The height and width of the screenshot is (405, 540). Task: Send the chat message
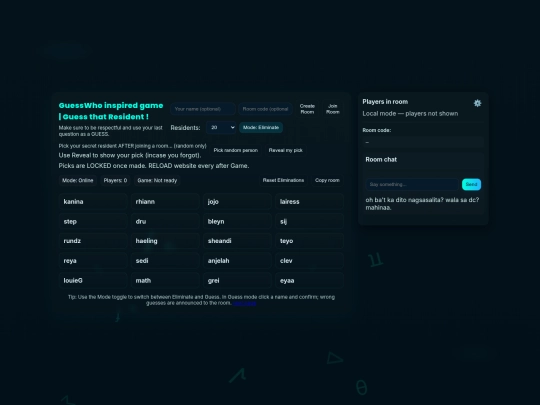tap(471, 184)
